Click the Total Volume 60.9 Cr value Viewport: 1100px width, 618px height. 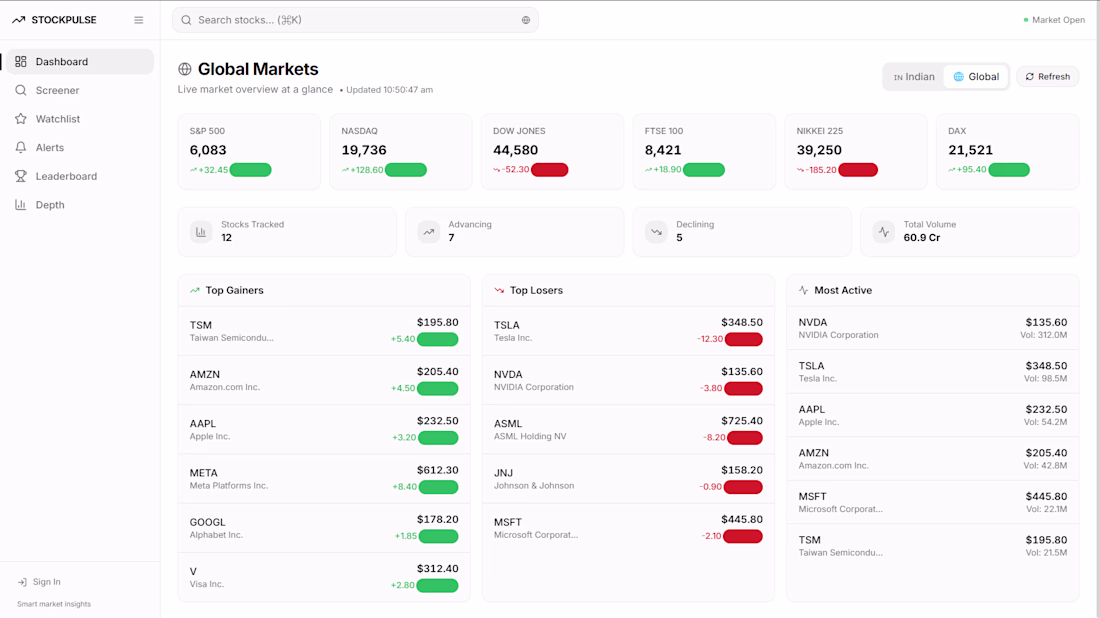pyautogui.click(x=922, y=238)
